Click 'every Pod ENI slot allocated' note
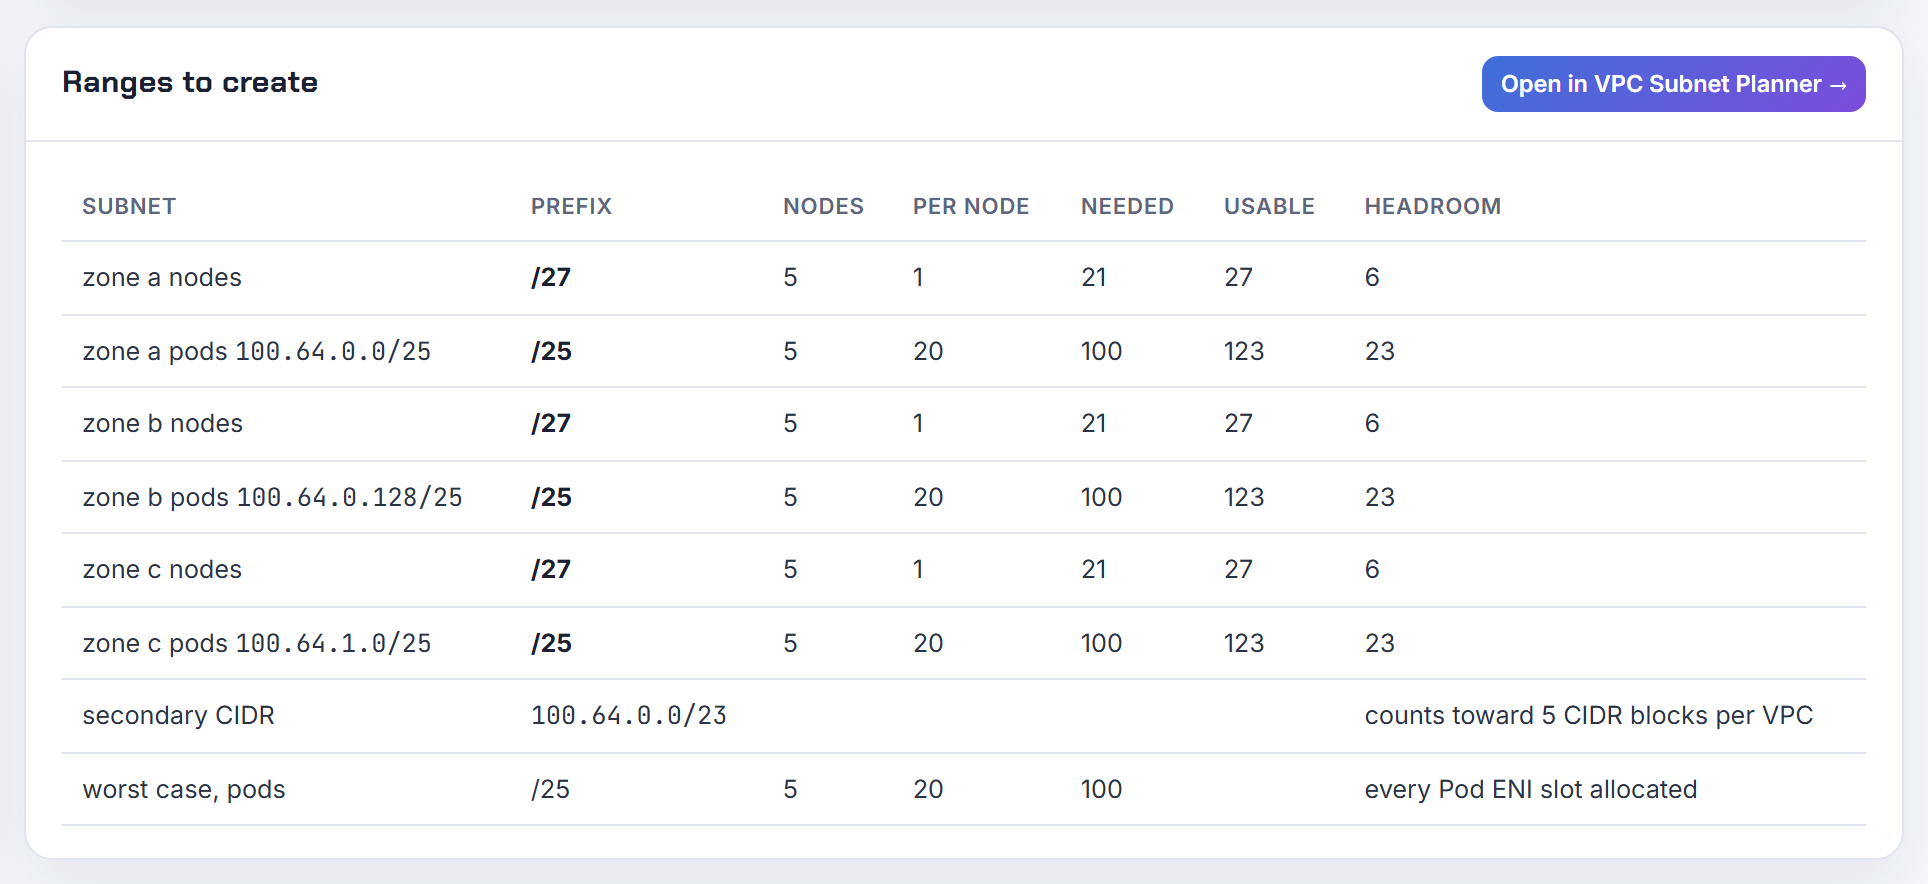The width and height of the screenshot is (1928, 884). [1531, 789]
